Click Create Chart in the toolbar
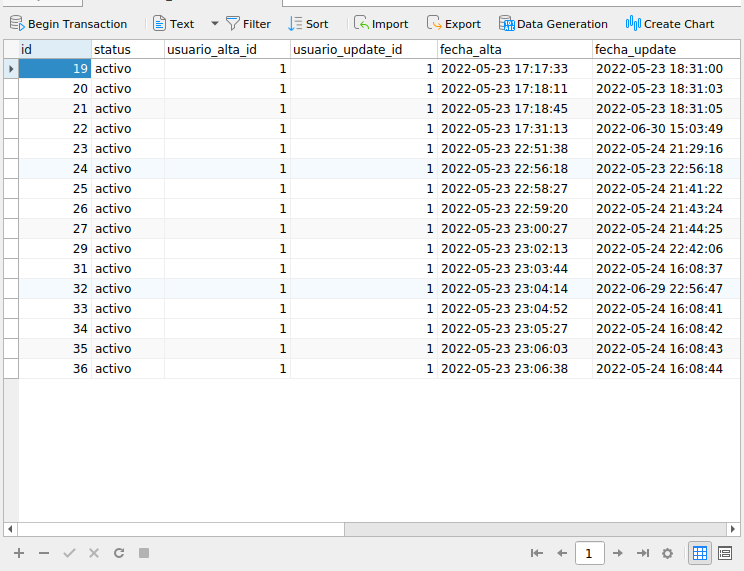Image resolution: width=744 pixels, height=571 pixels. pyautogui.click(x=670, y=24)
